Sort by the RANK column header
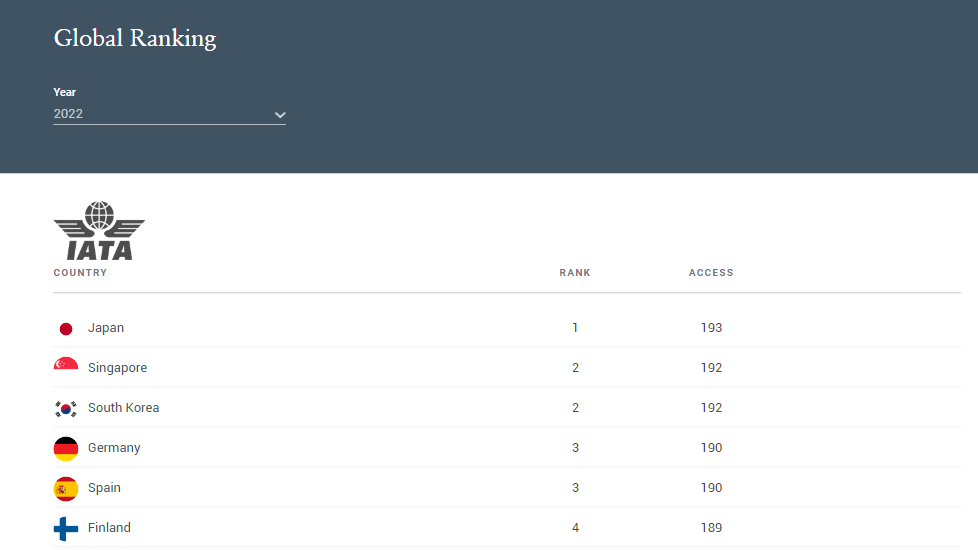Image resolution: width=978 pixels, height=550 pixels. 574,273
